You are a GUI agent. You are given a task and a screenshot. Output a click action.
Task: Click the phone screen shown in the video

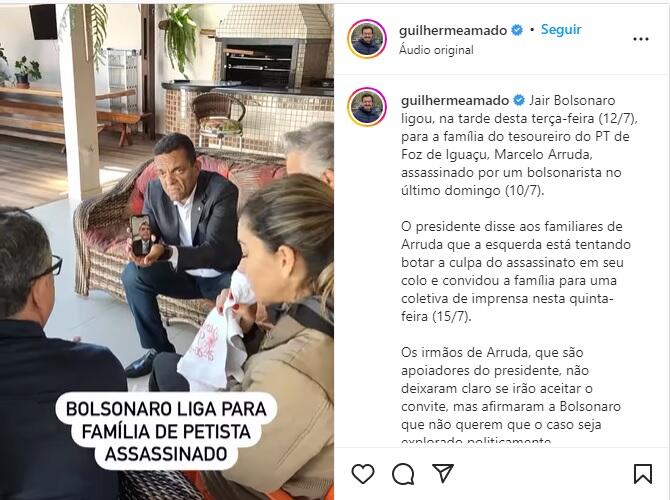(x=141, y=235)
